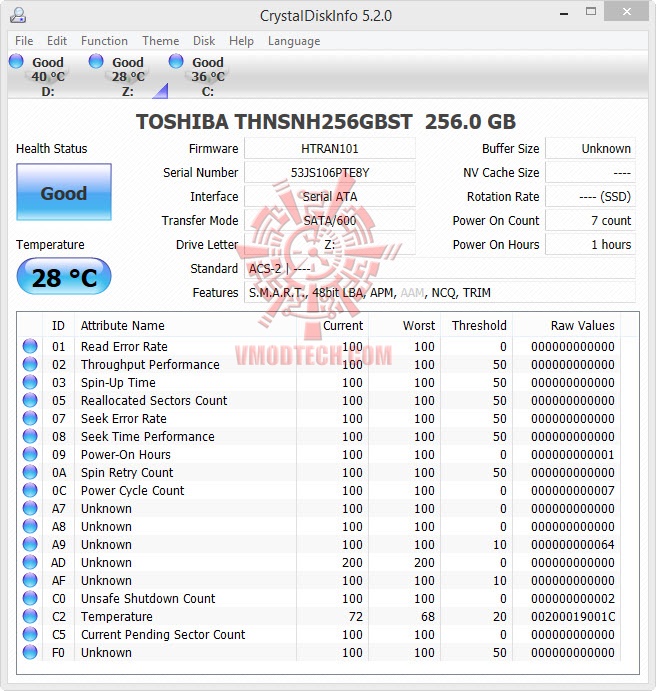Click status orb for attribute AD
Viewport: 656px width, 691px height.
(30, 562)
